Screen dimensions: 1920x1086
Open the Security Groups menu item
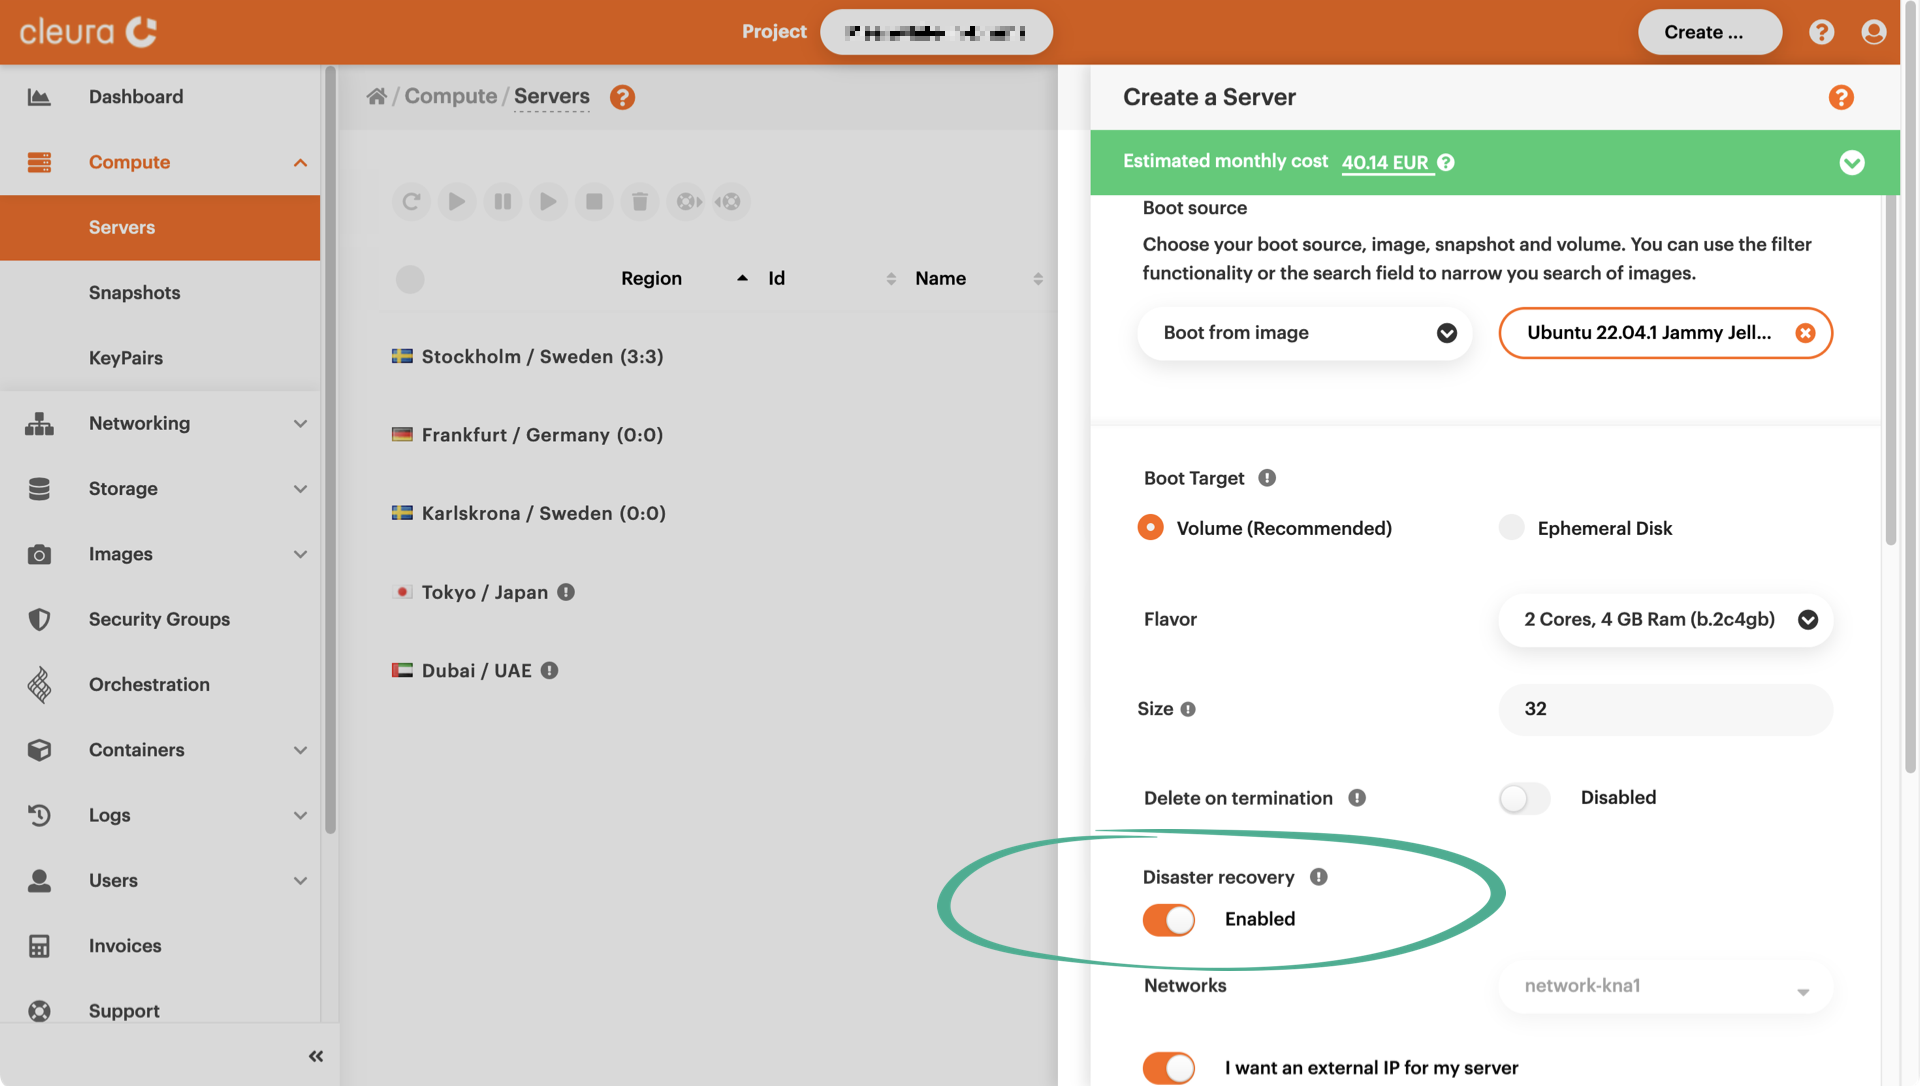pyautogui.click(x=159, y=619)
